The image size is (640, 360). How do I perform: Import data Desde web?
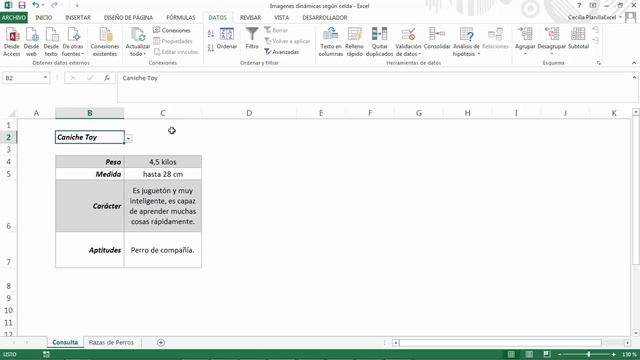pos(31,42)
